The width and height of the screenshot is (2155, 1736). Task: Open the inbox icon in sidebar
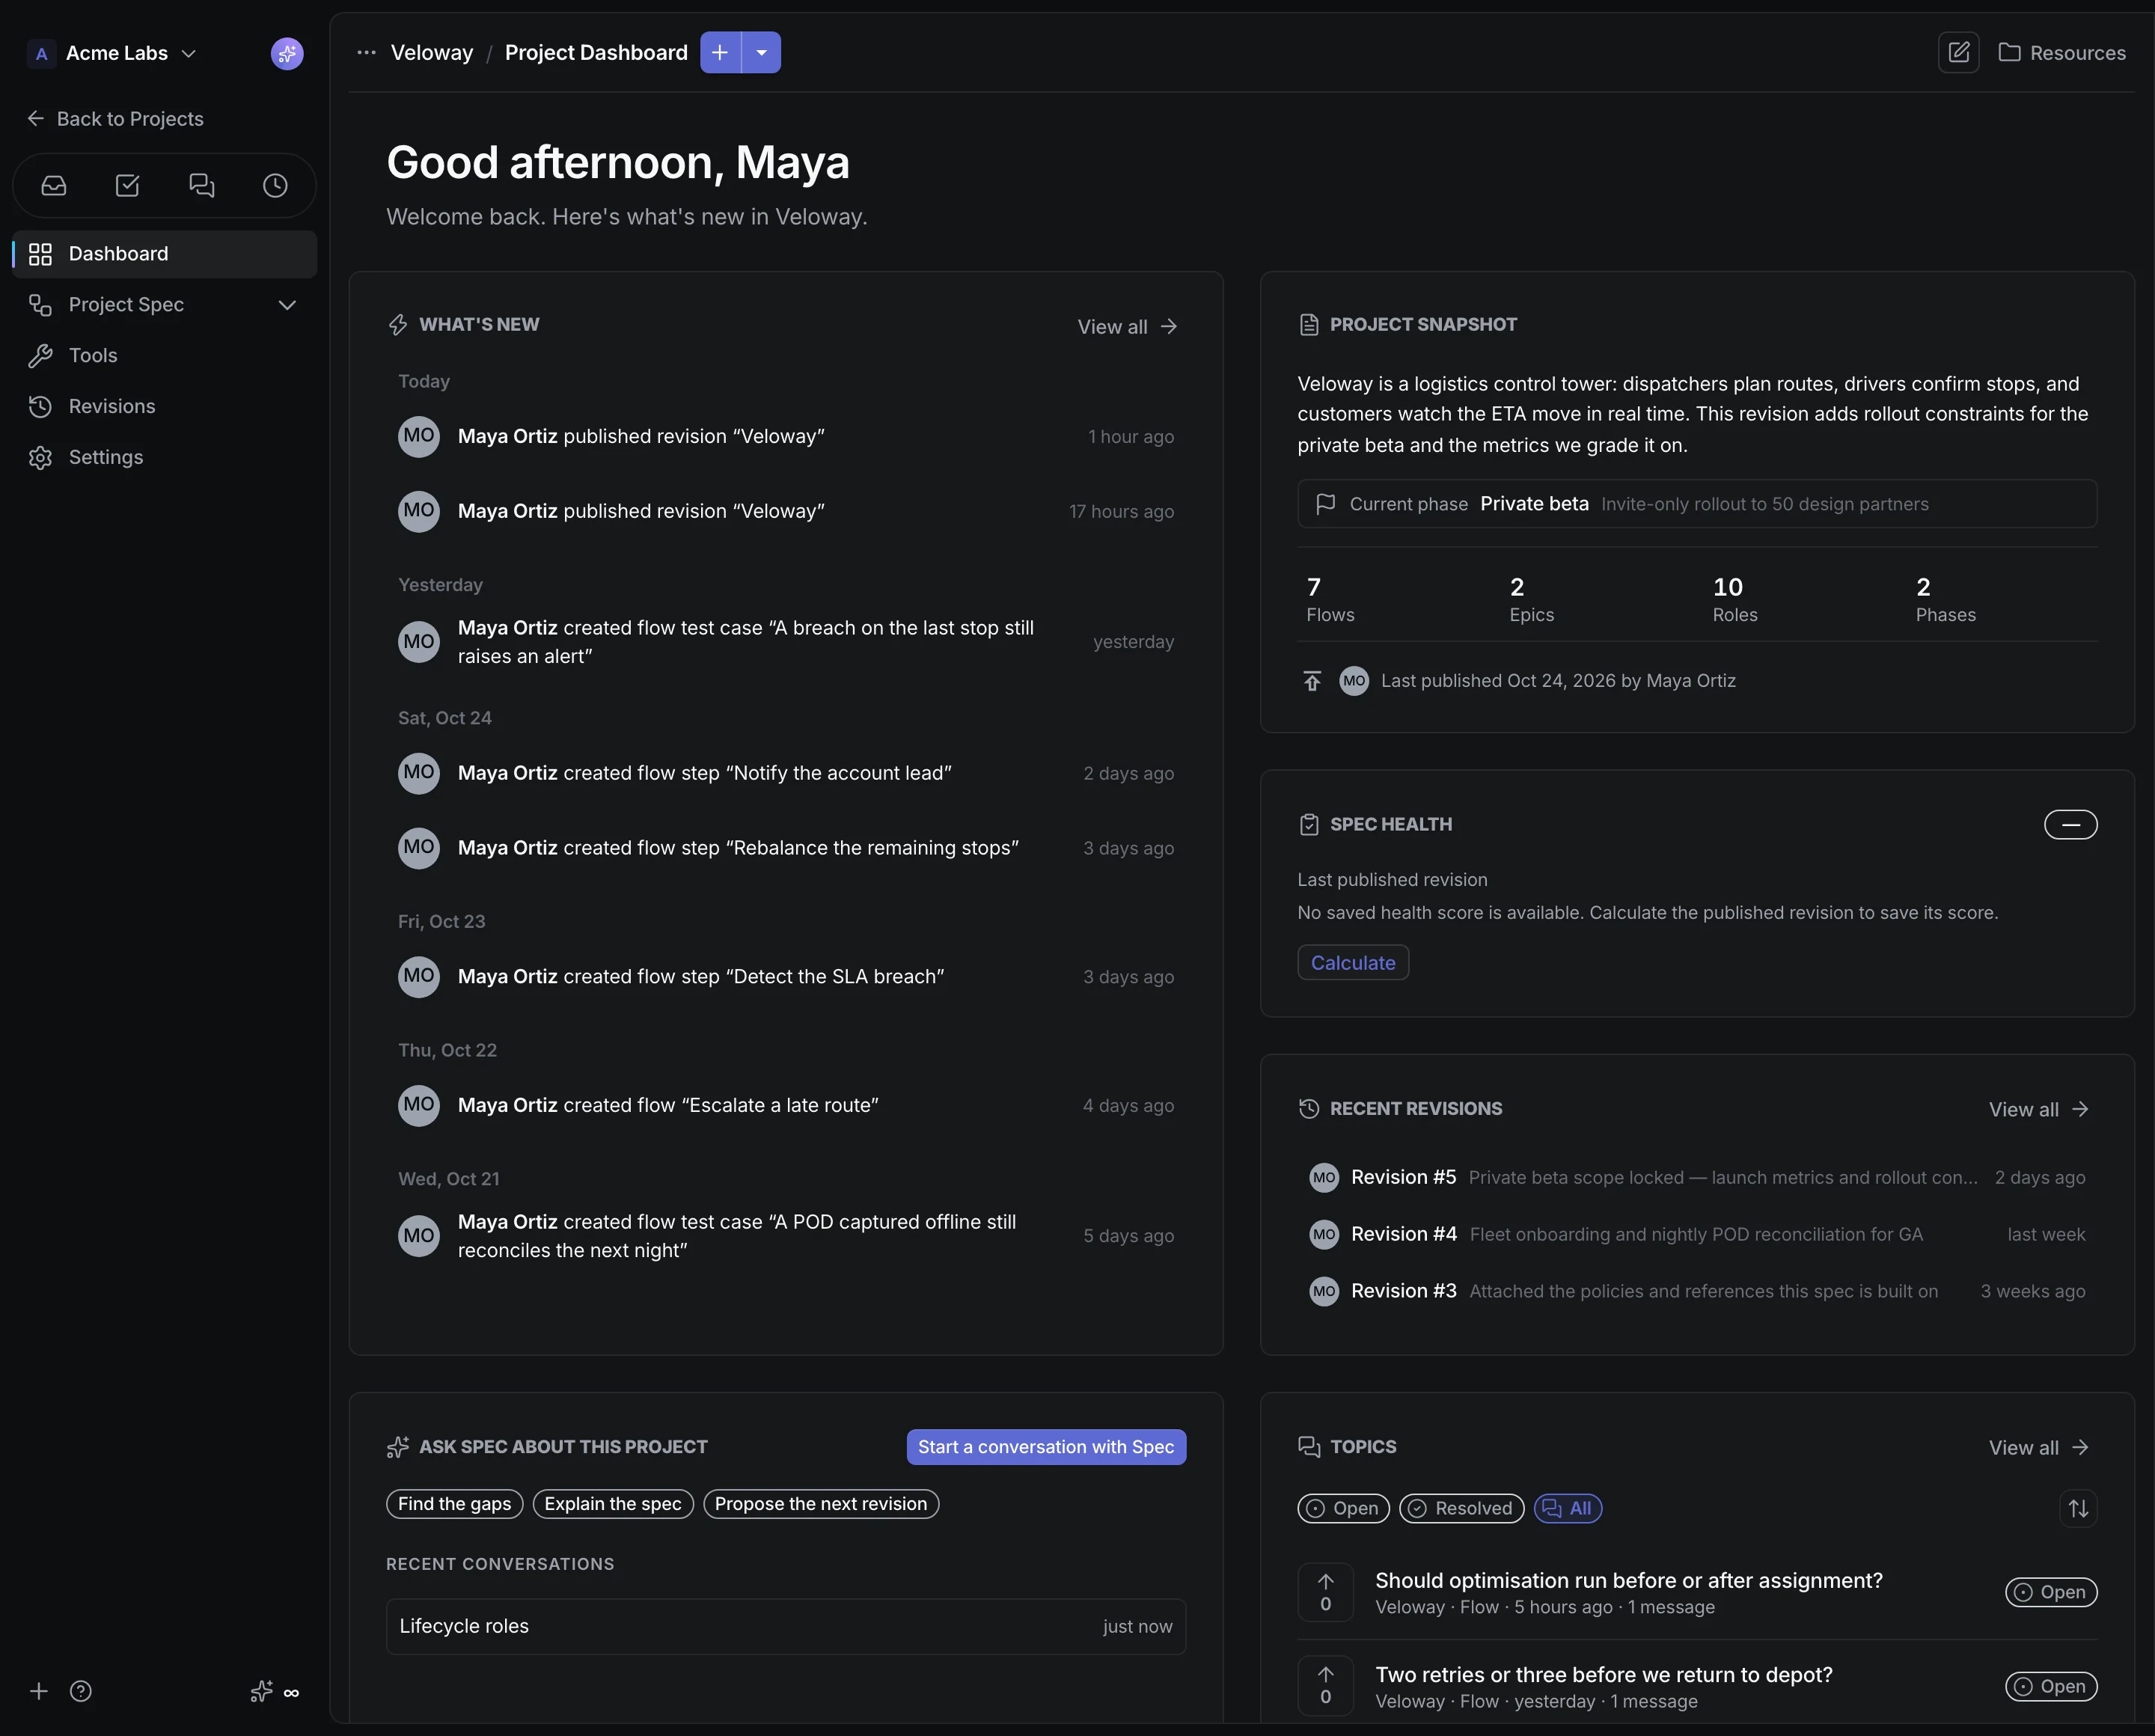click(54, 186)
